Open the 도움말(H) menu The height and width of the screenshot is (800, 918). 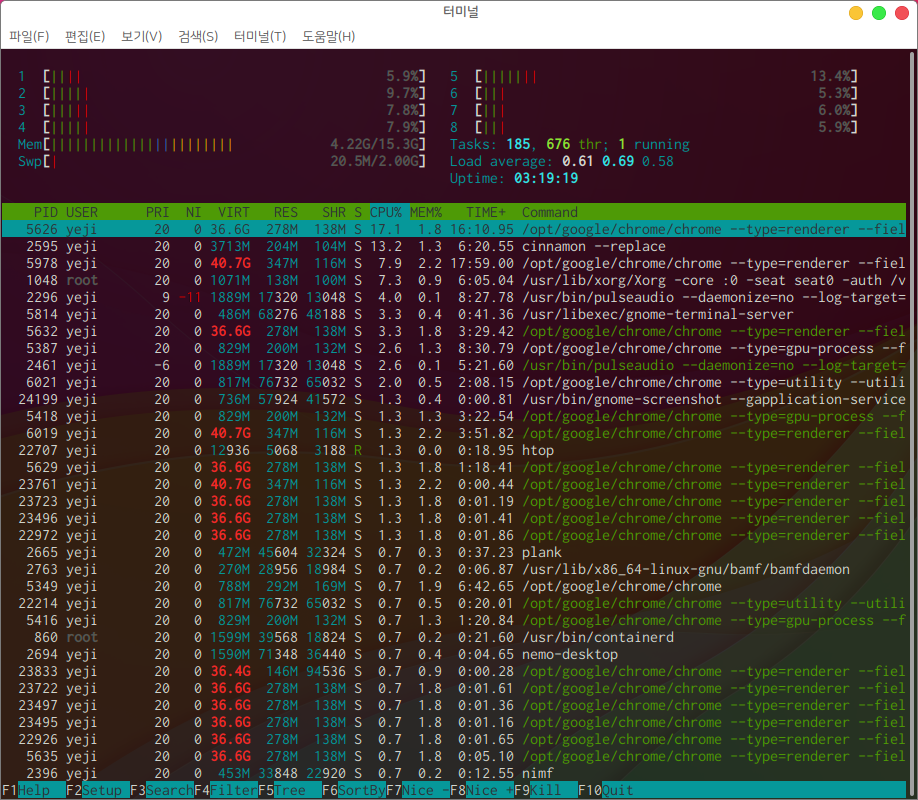click(328, 37)
